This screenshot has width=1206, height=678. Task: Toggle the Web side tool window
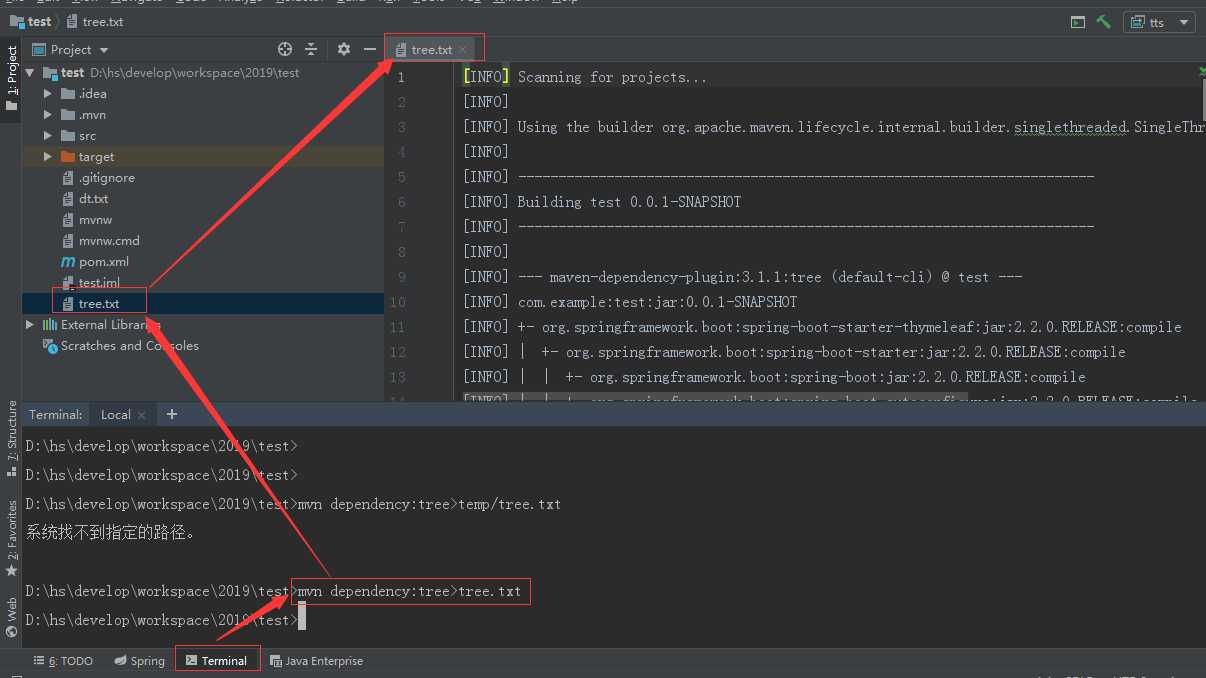[11, 617]
